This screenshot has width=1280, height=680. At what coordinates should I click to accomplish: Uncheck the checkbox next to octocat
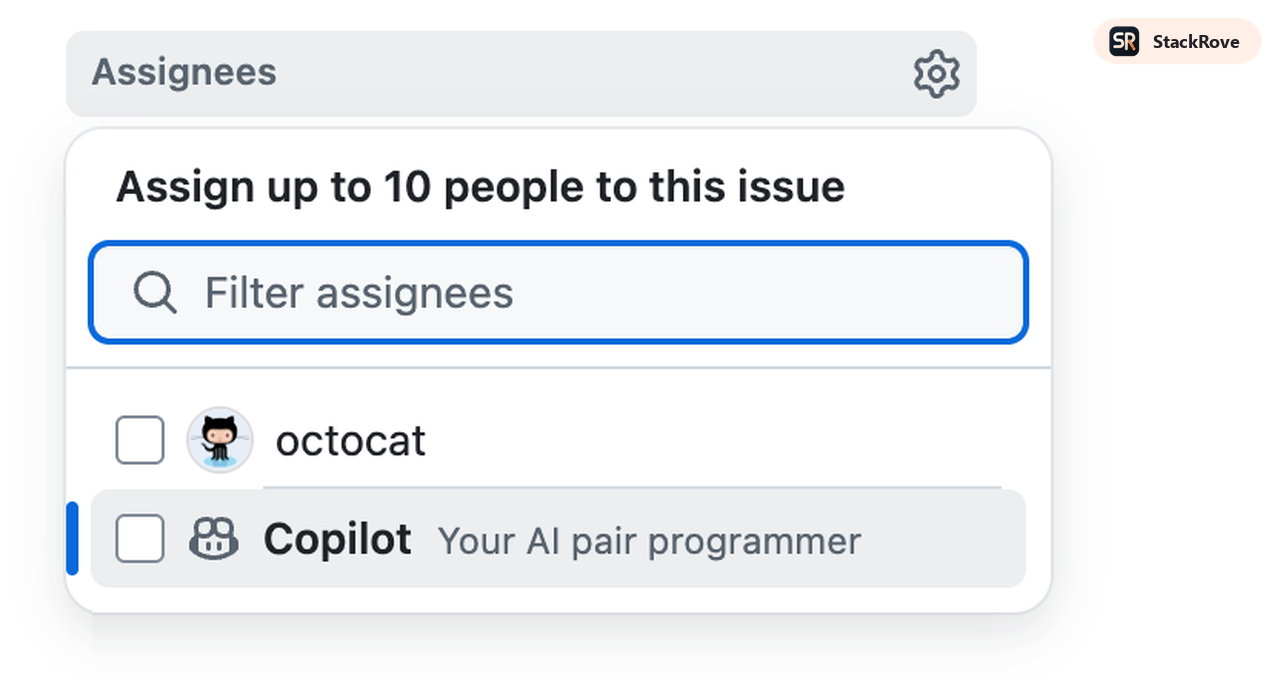coord(139,440)
